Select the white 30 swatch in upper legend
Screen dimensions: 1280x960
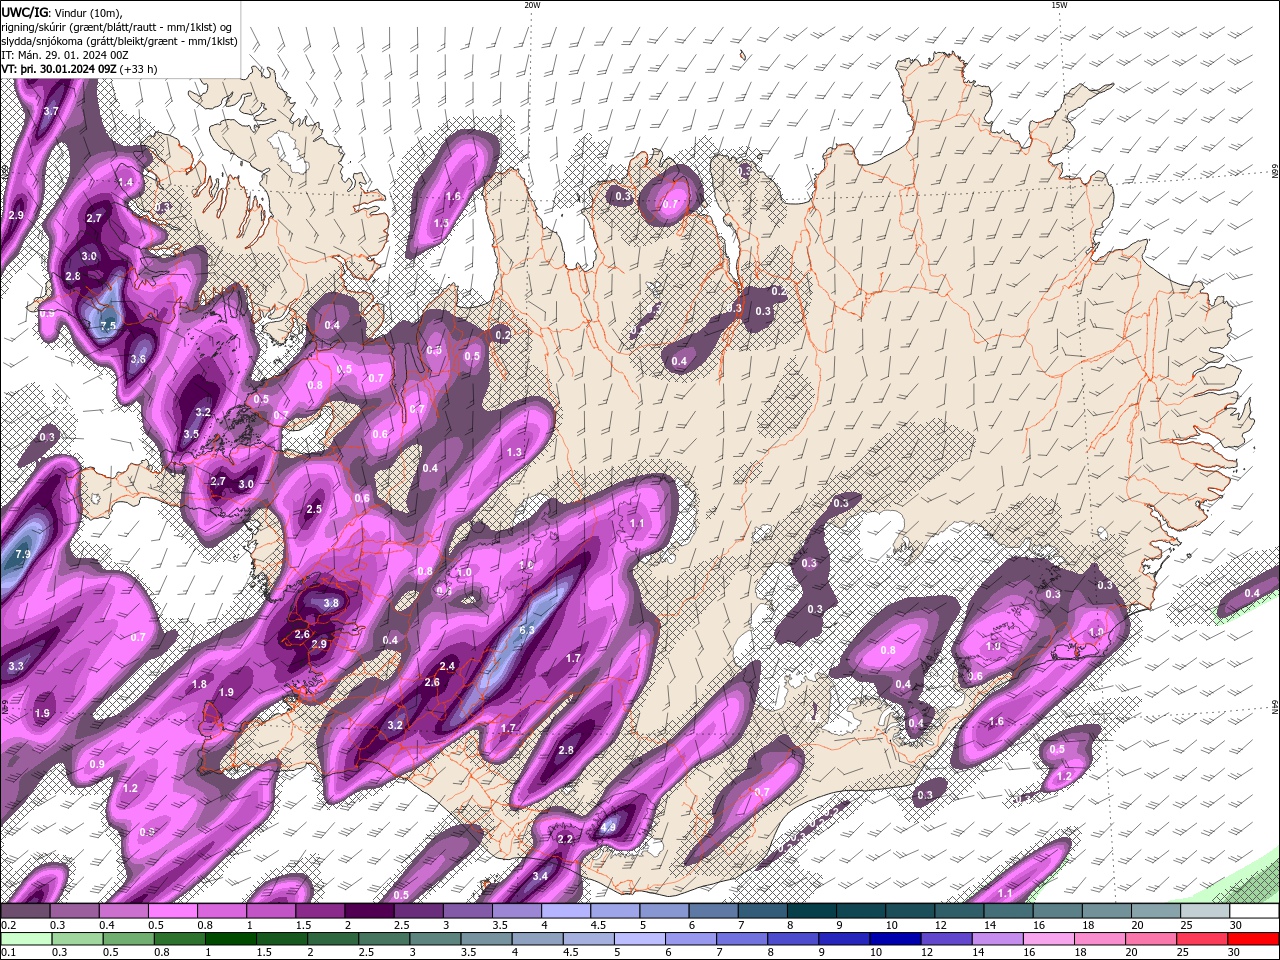click(x=1254, y=911)
